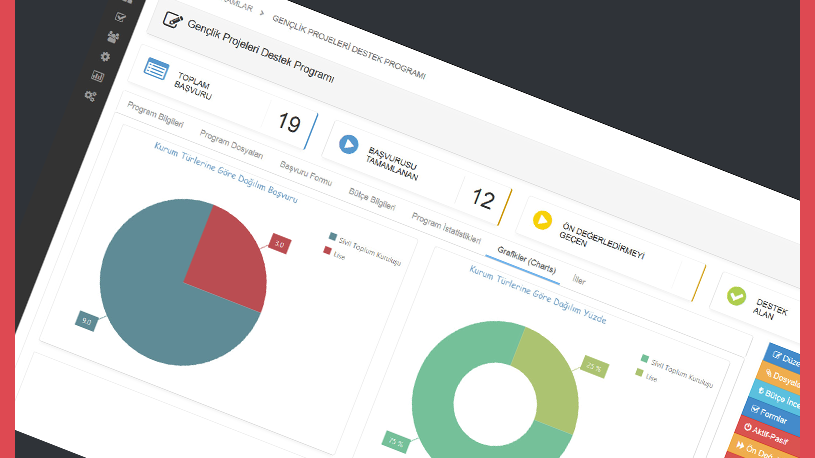This screenshot has width=815, height=458.
Task: Toggle Lise legend in Başvuru pie chart
Action: [334, 254]
